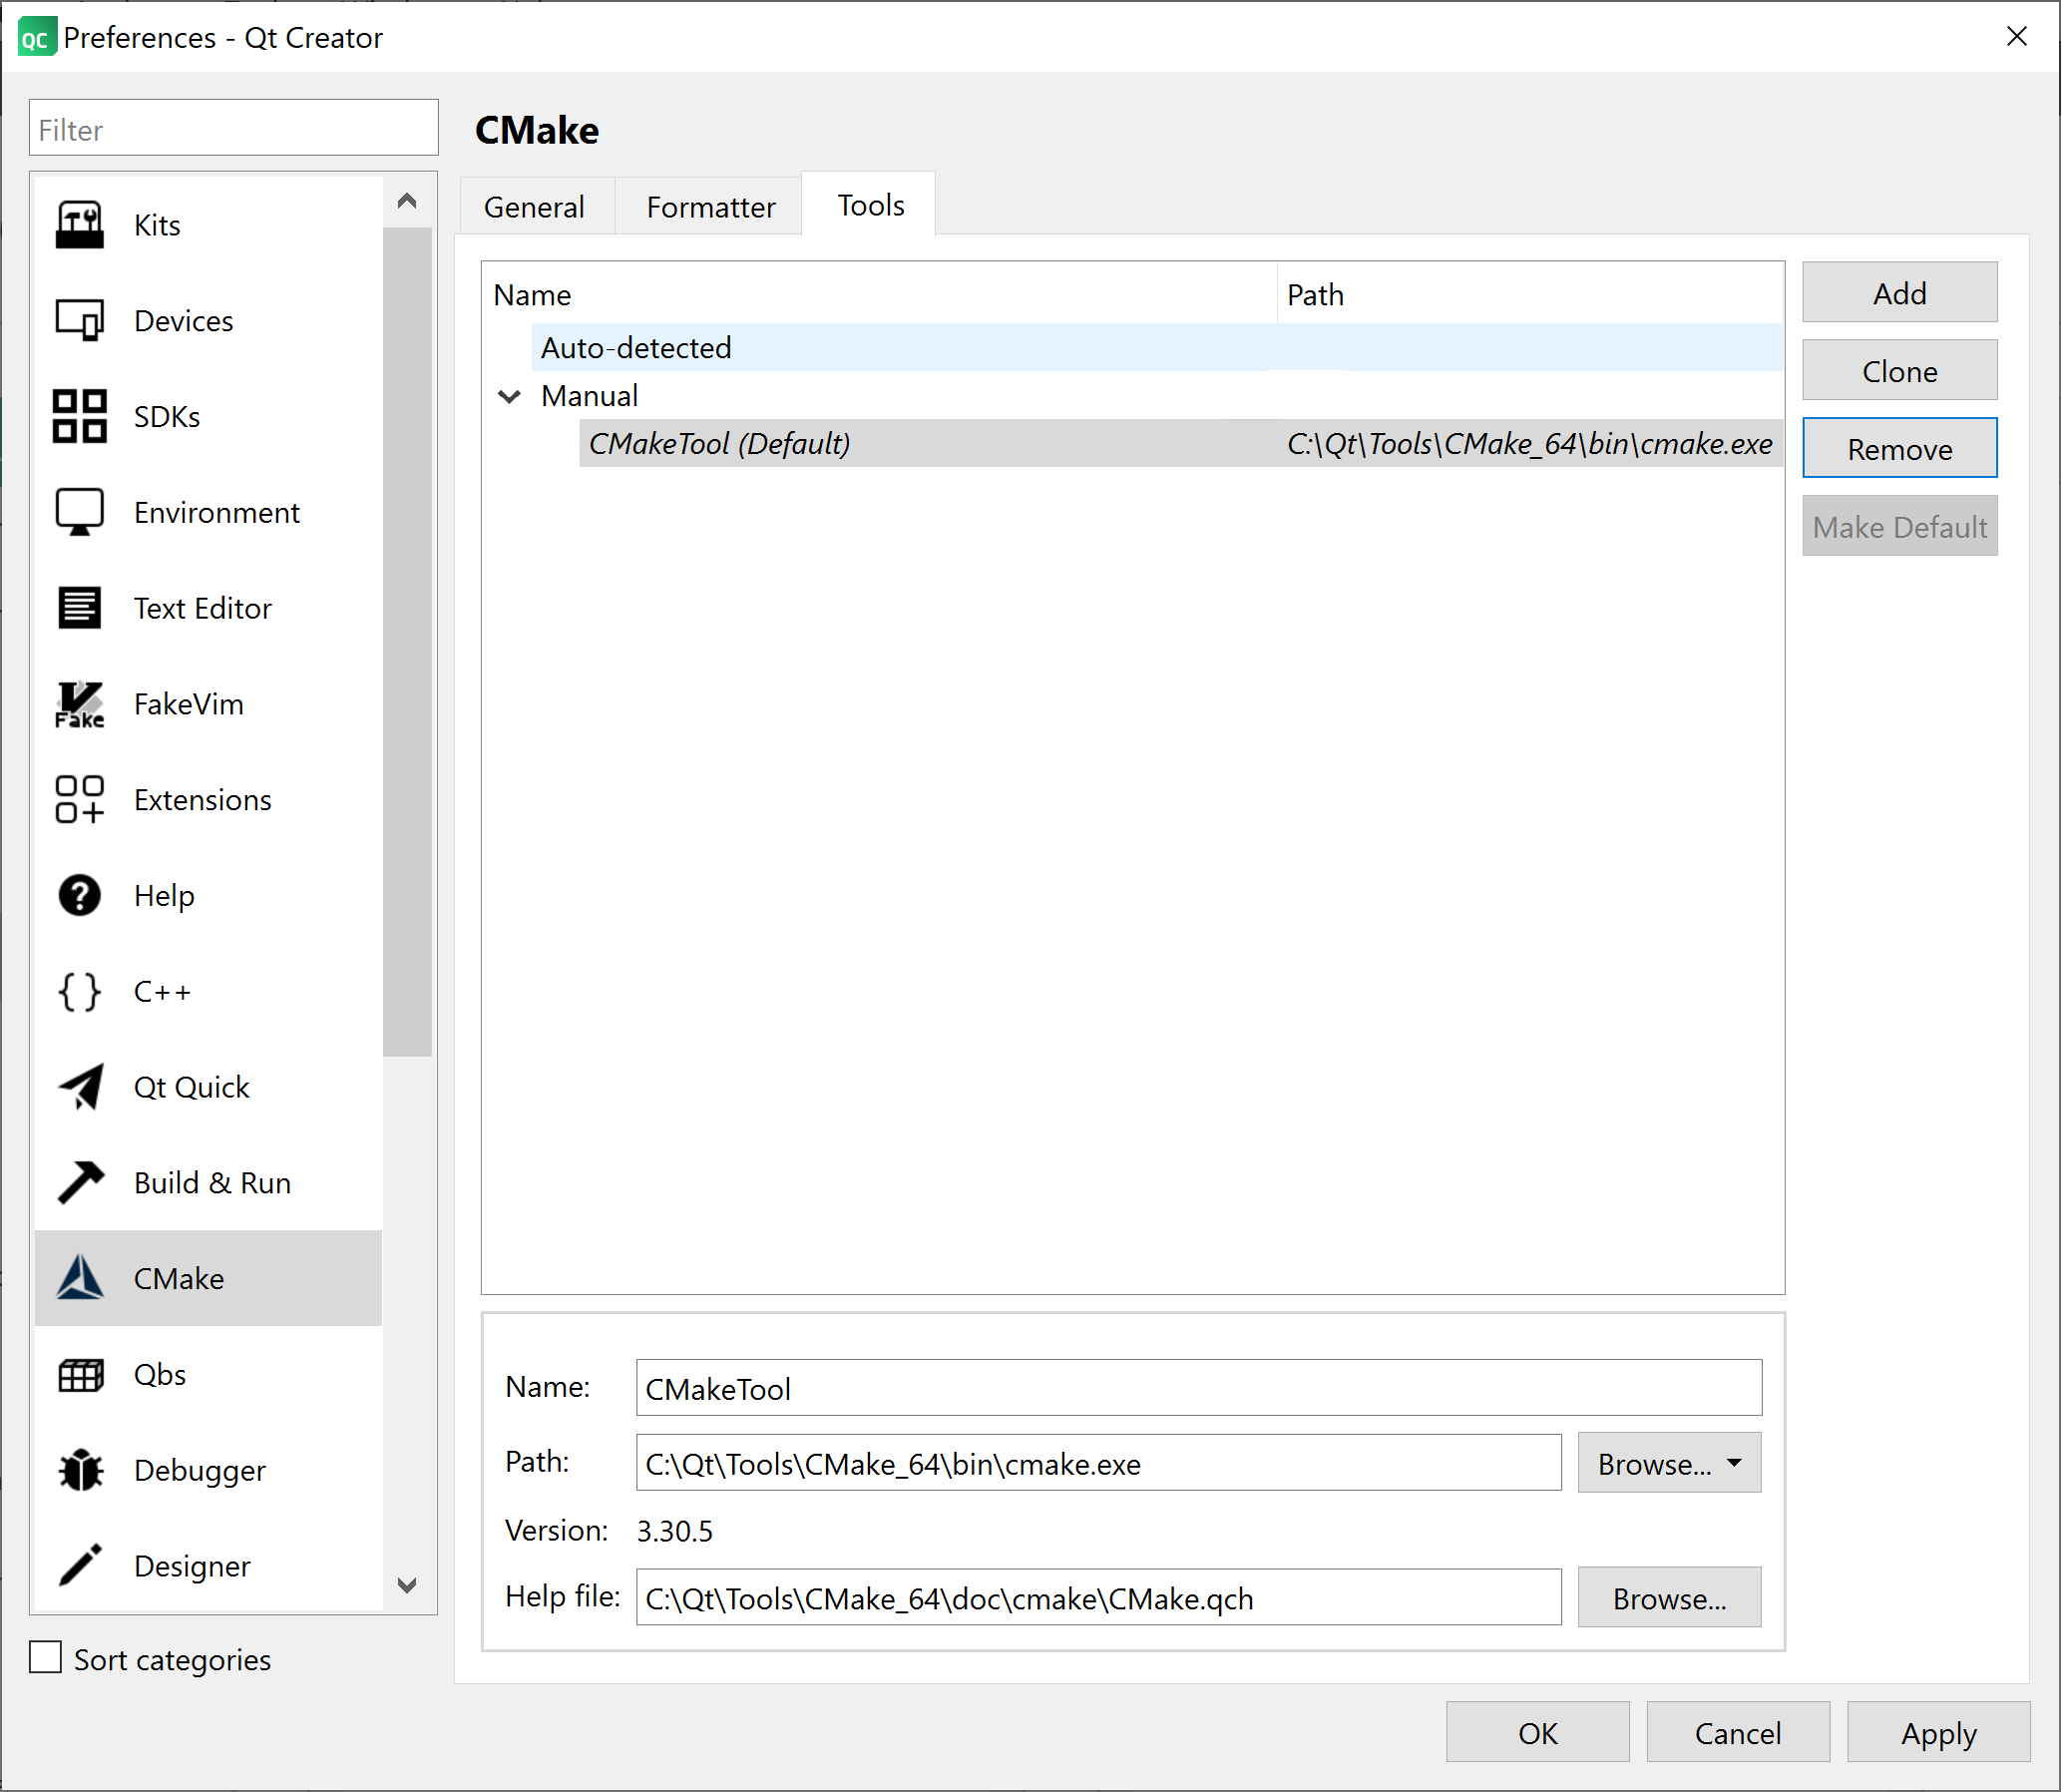Open FakeVim settings icon
2063x1792 pixels.
tap(79, 704)
